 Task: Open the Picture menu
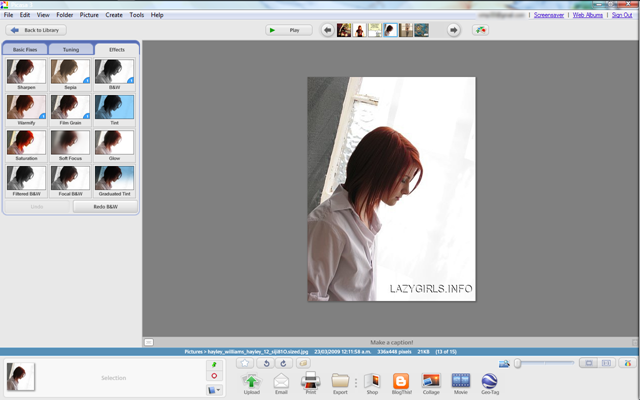[89, 15]
